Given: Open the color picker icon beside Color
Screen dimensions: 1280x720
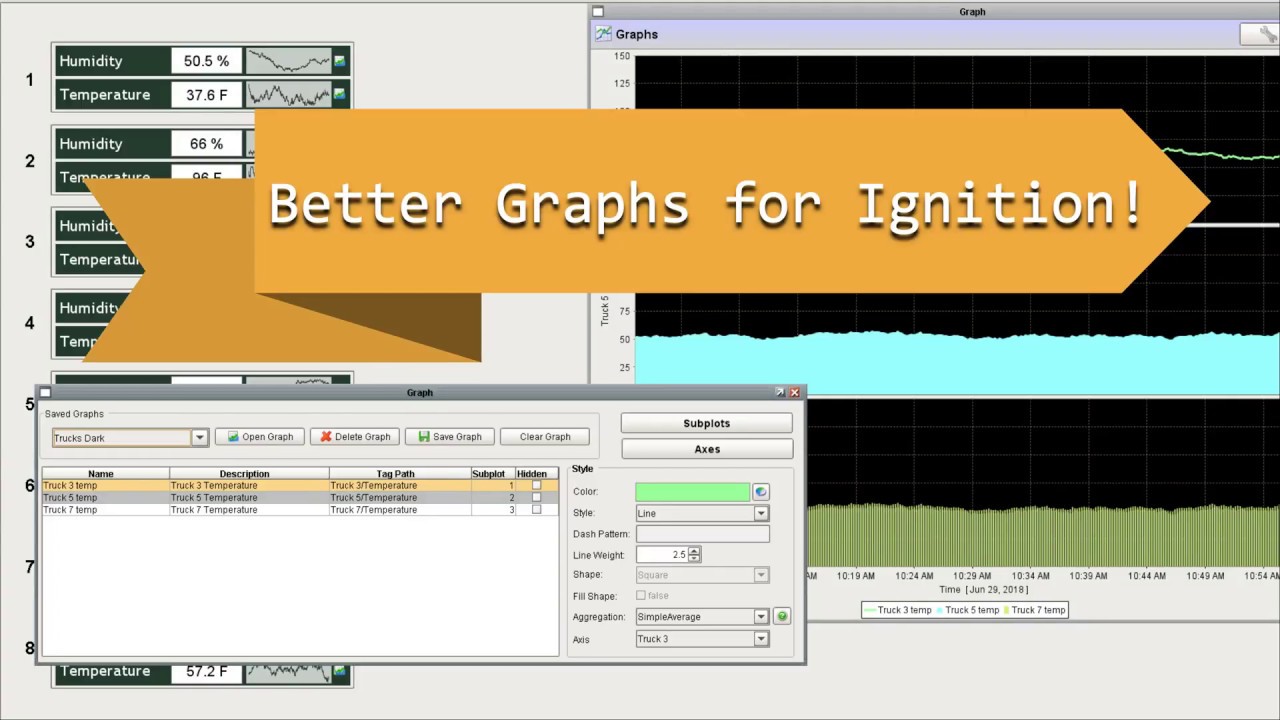Looking at the screenshot, I should point(761,492).
